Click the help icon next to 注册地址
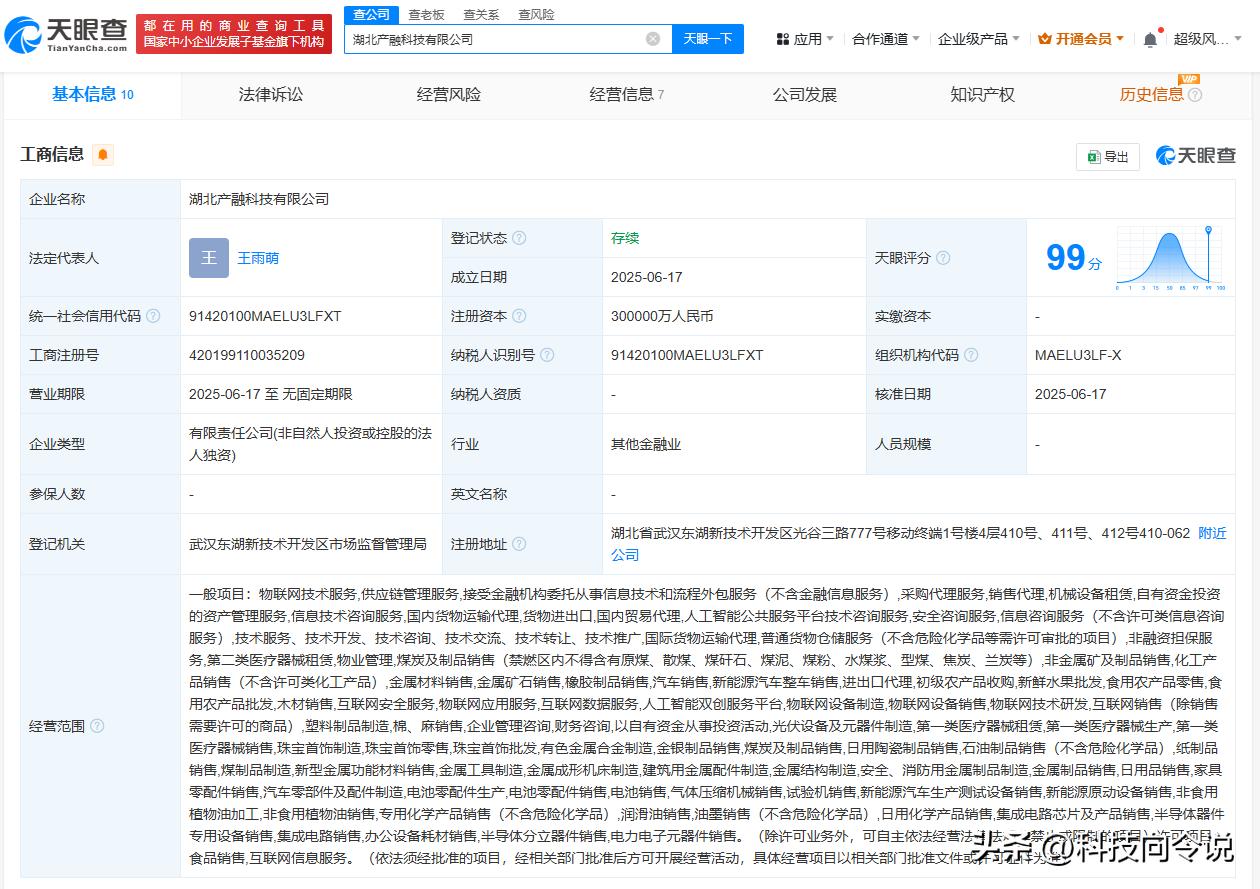The height and width of the screenshot is (889, 1260). point(519,544)
